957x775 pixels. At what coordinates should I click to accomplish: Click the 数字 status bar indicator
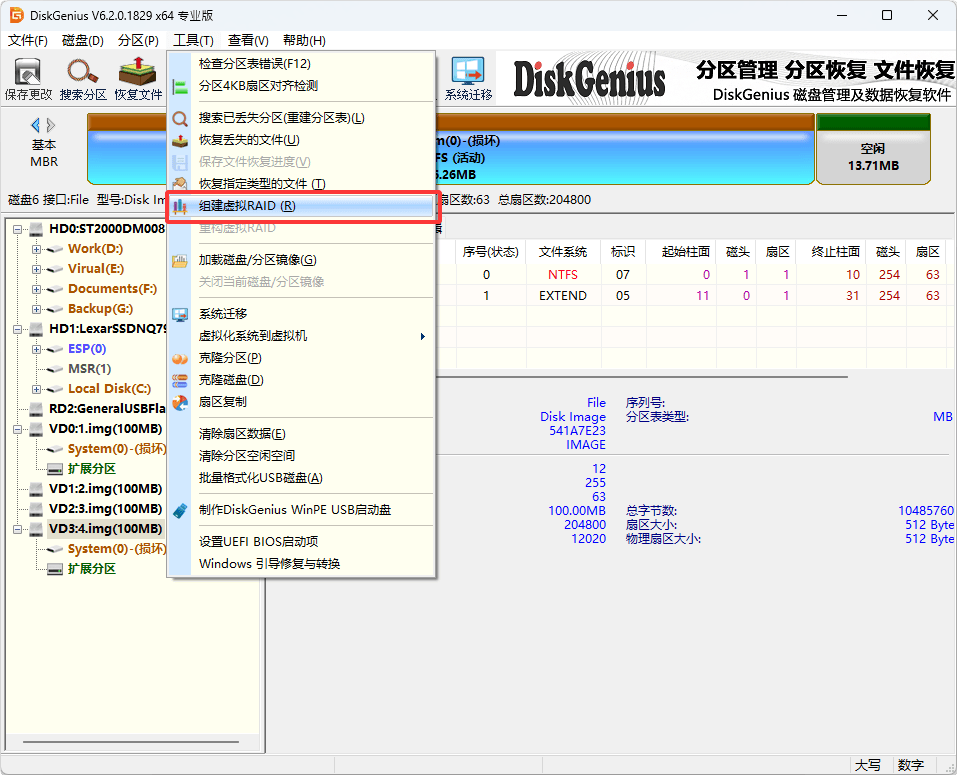pos(910,765)
